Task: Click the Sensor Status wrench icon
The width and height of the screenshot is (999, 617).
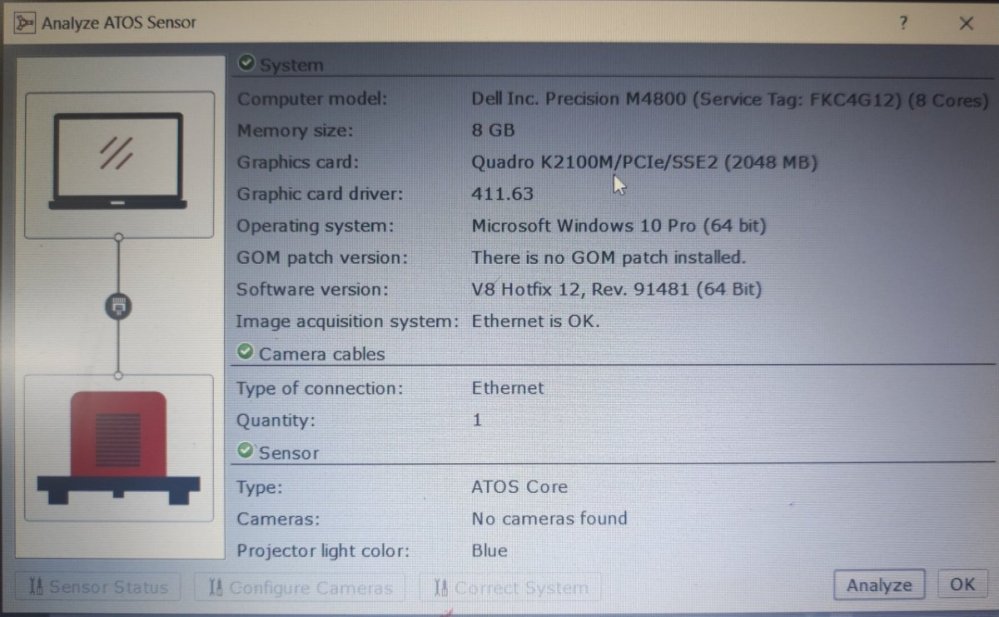Action: click(36, 586)
